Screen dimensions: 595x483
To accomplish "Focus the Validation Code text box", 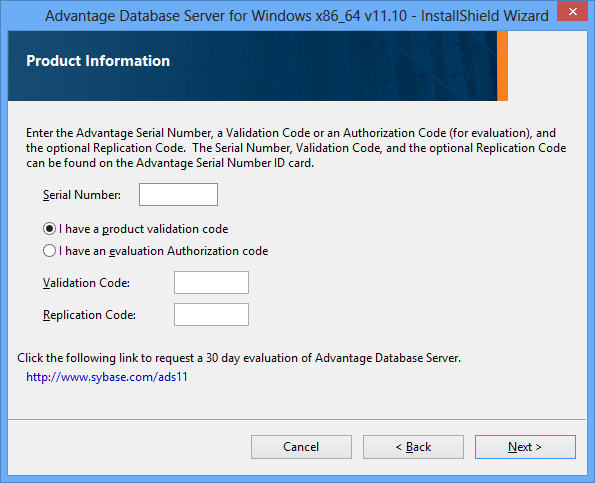I will (x=211, y=283).
